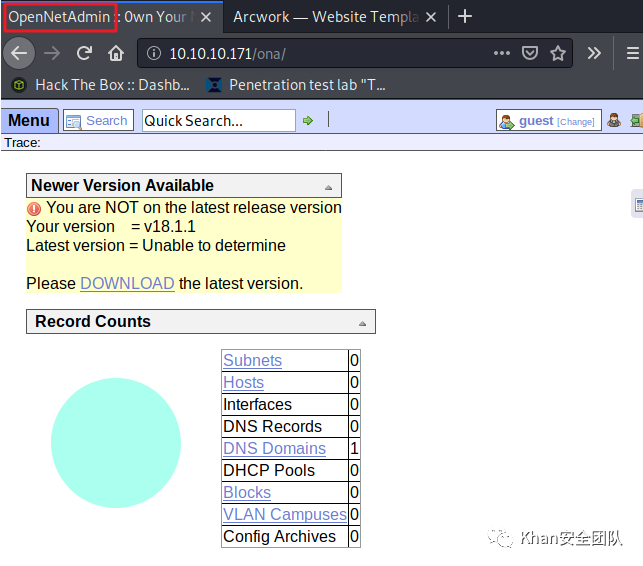Viewport: 643px width, 566px height.
Task: Open the browser home page icon
Action: pos(116,53)
